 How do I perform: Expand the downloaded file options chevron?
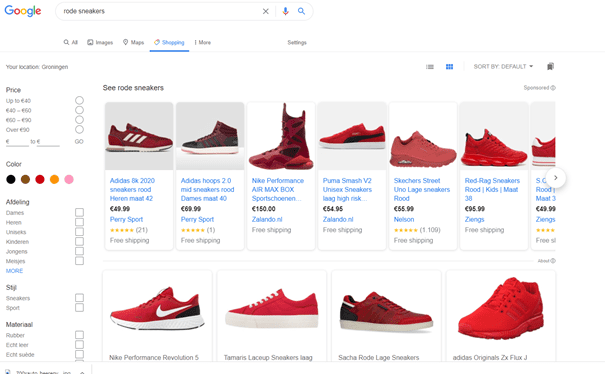[82, 372]
